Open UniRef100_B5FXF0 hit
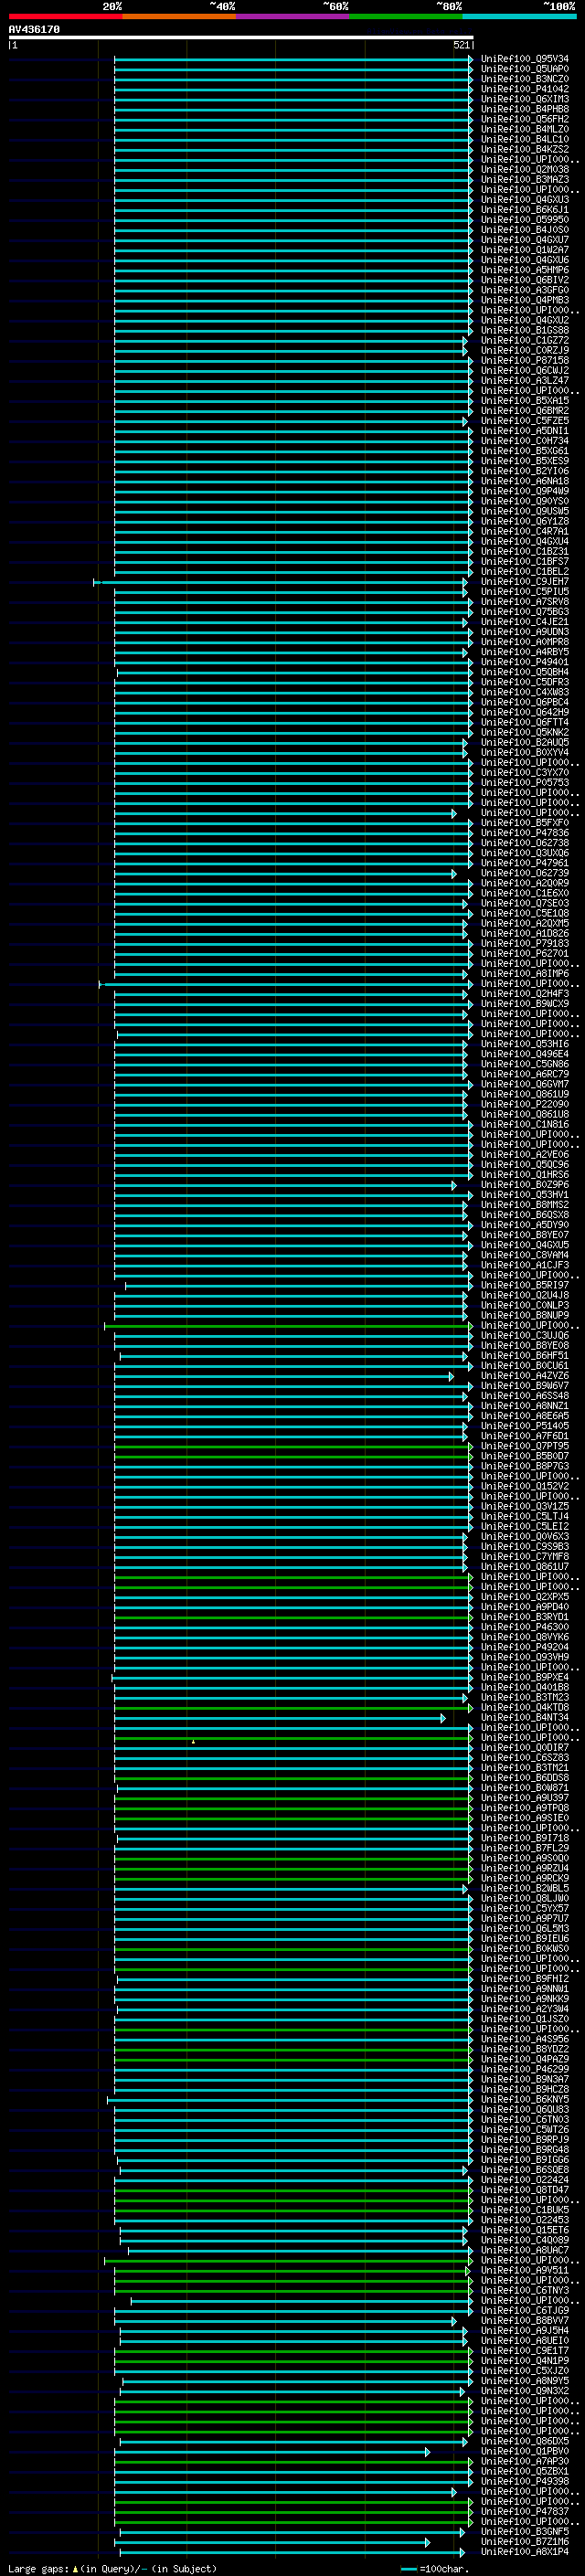585x2576 pixels. (x=524, y=823)
